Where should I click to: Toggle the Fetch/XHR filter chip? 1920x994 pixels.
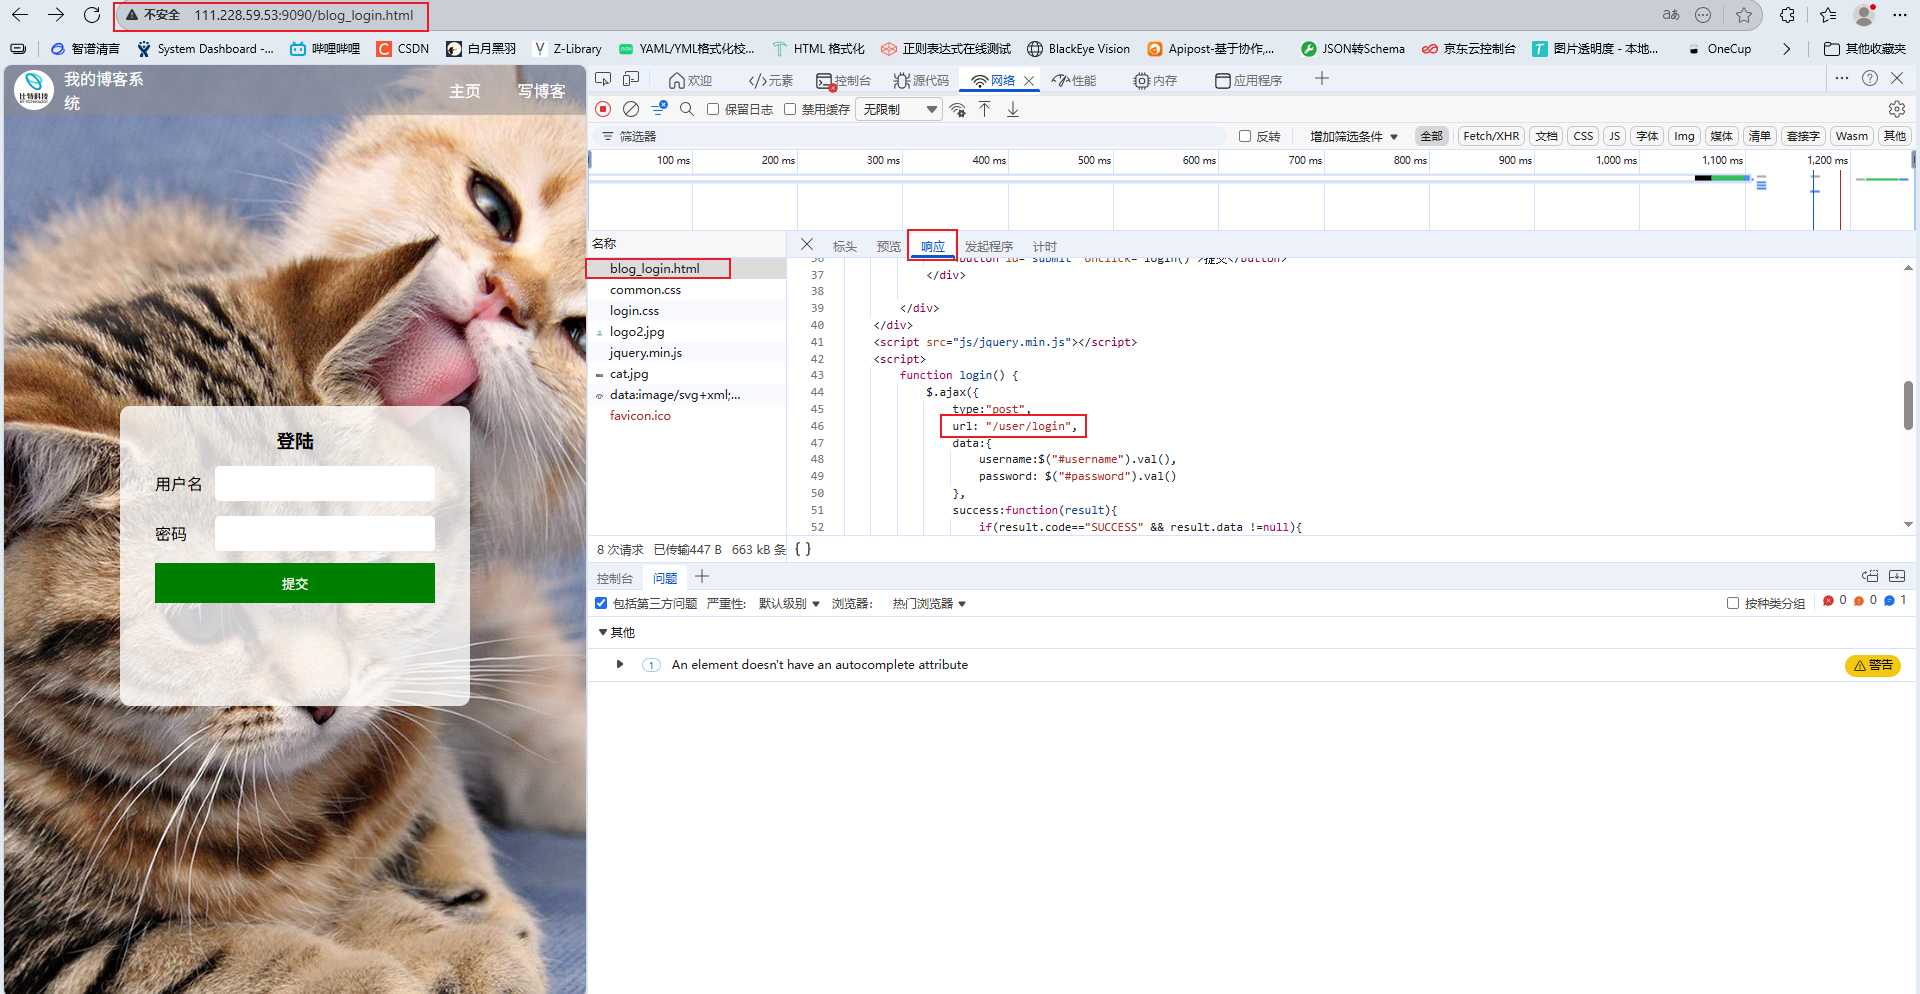(x=1491, y=136)
